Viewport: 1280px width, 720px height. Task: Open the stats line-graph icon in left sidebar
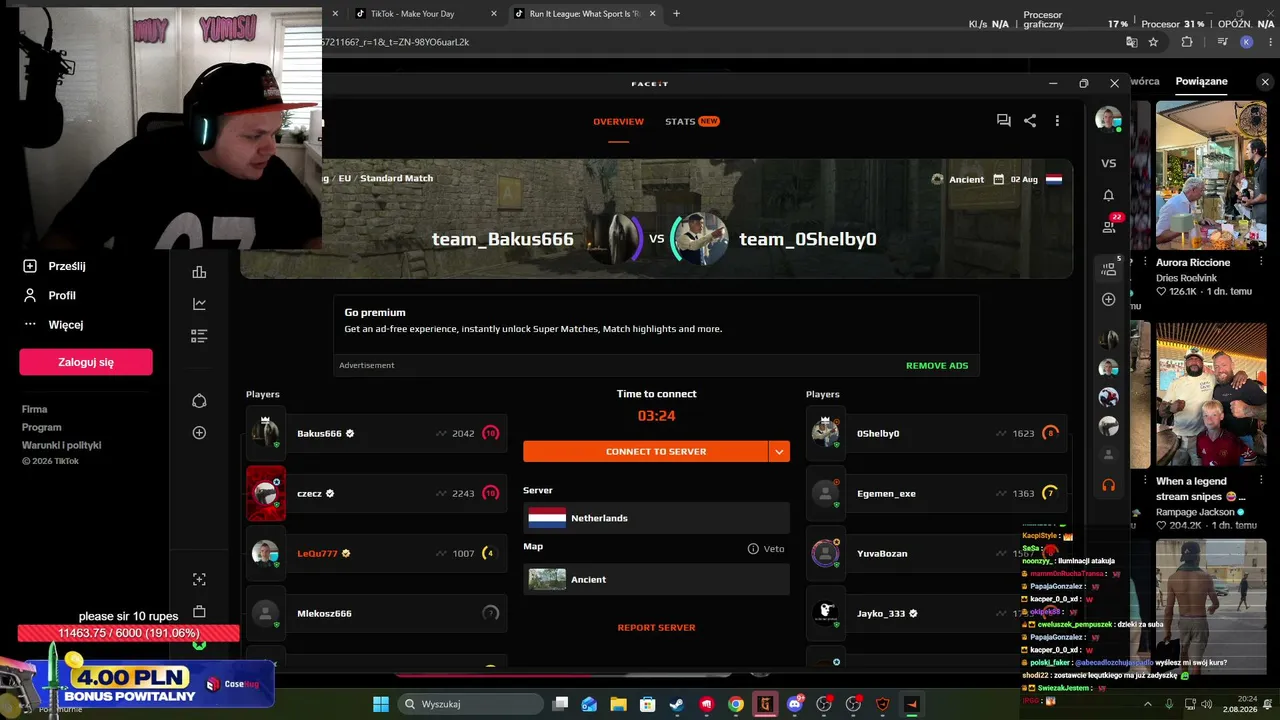coord(199,304)
